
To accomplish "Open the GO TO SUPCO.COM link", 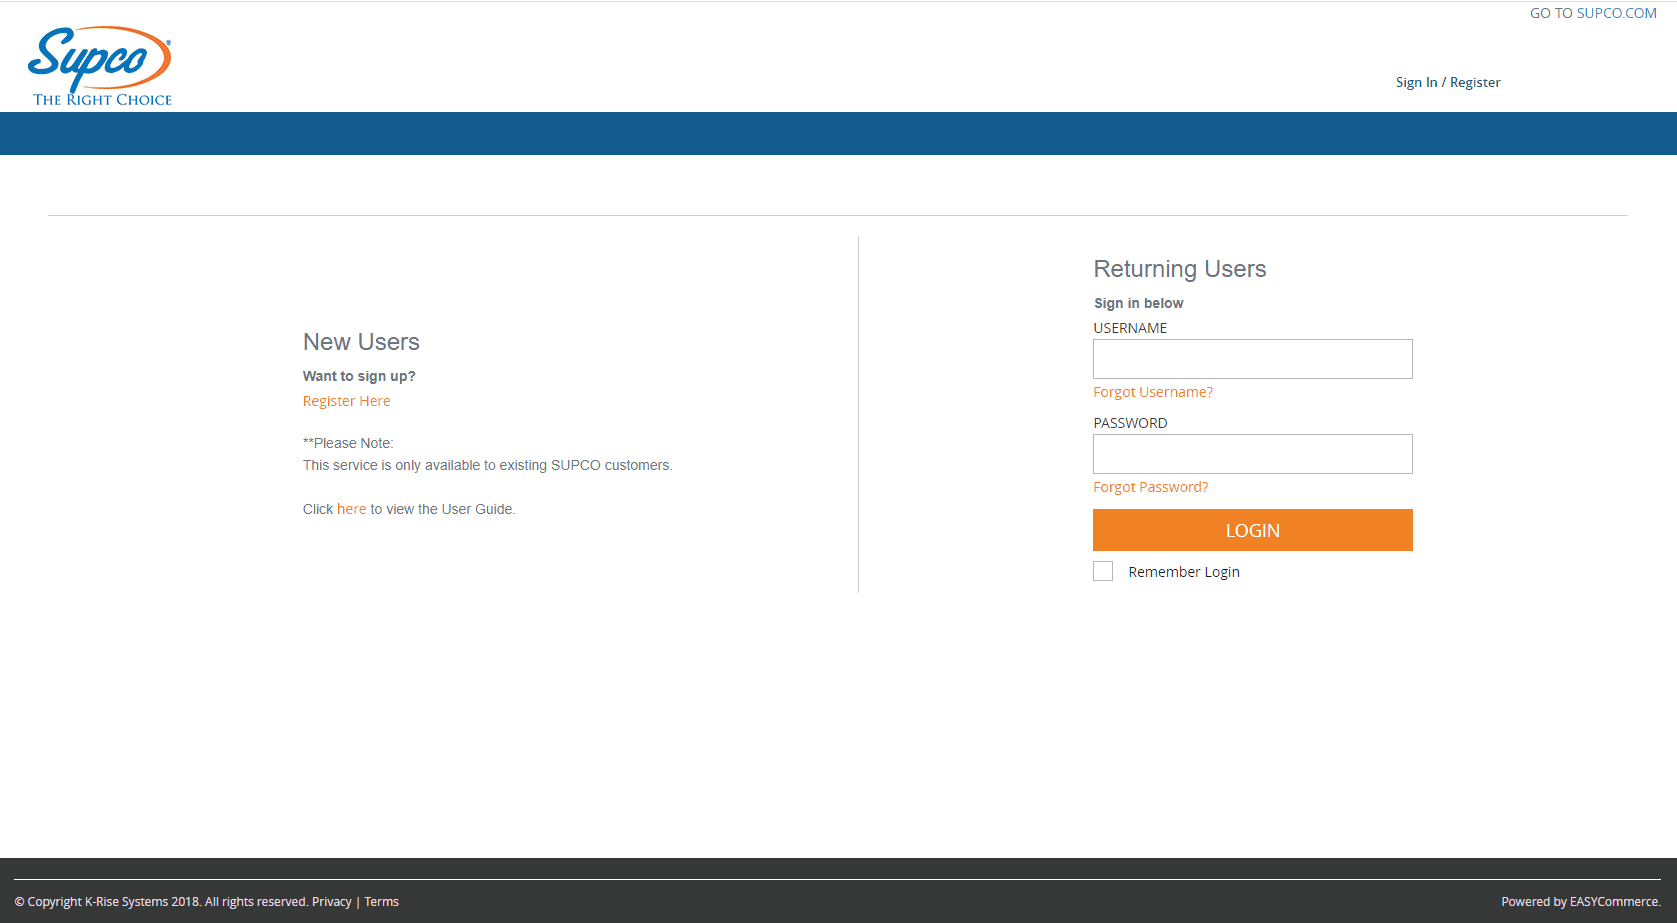I will click(x=1592, y=13).
